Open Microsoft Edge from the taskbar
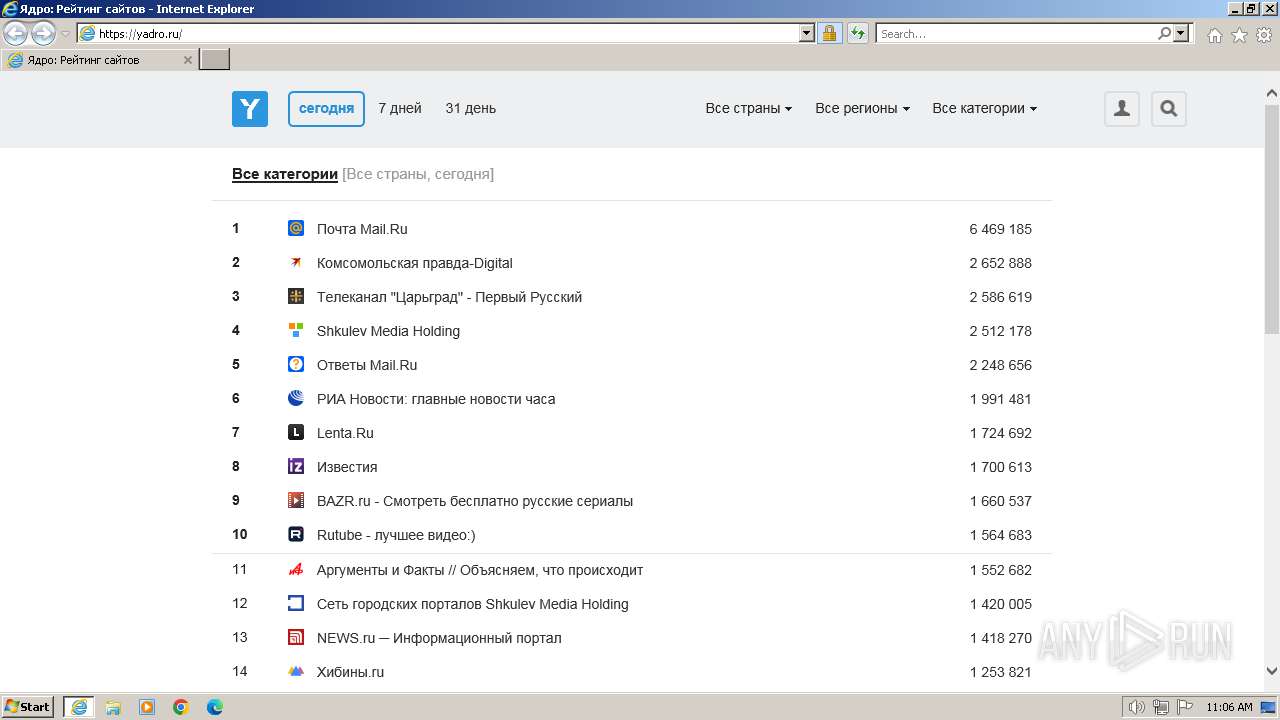This screenshot has height=720, width=1280. pos(215,707)
